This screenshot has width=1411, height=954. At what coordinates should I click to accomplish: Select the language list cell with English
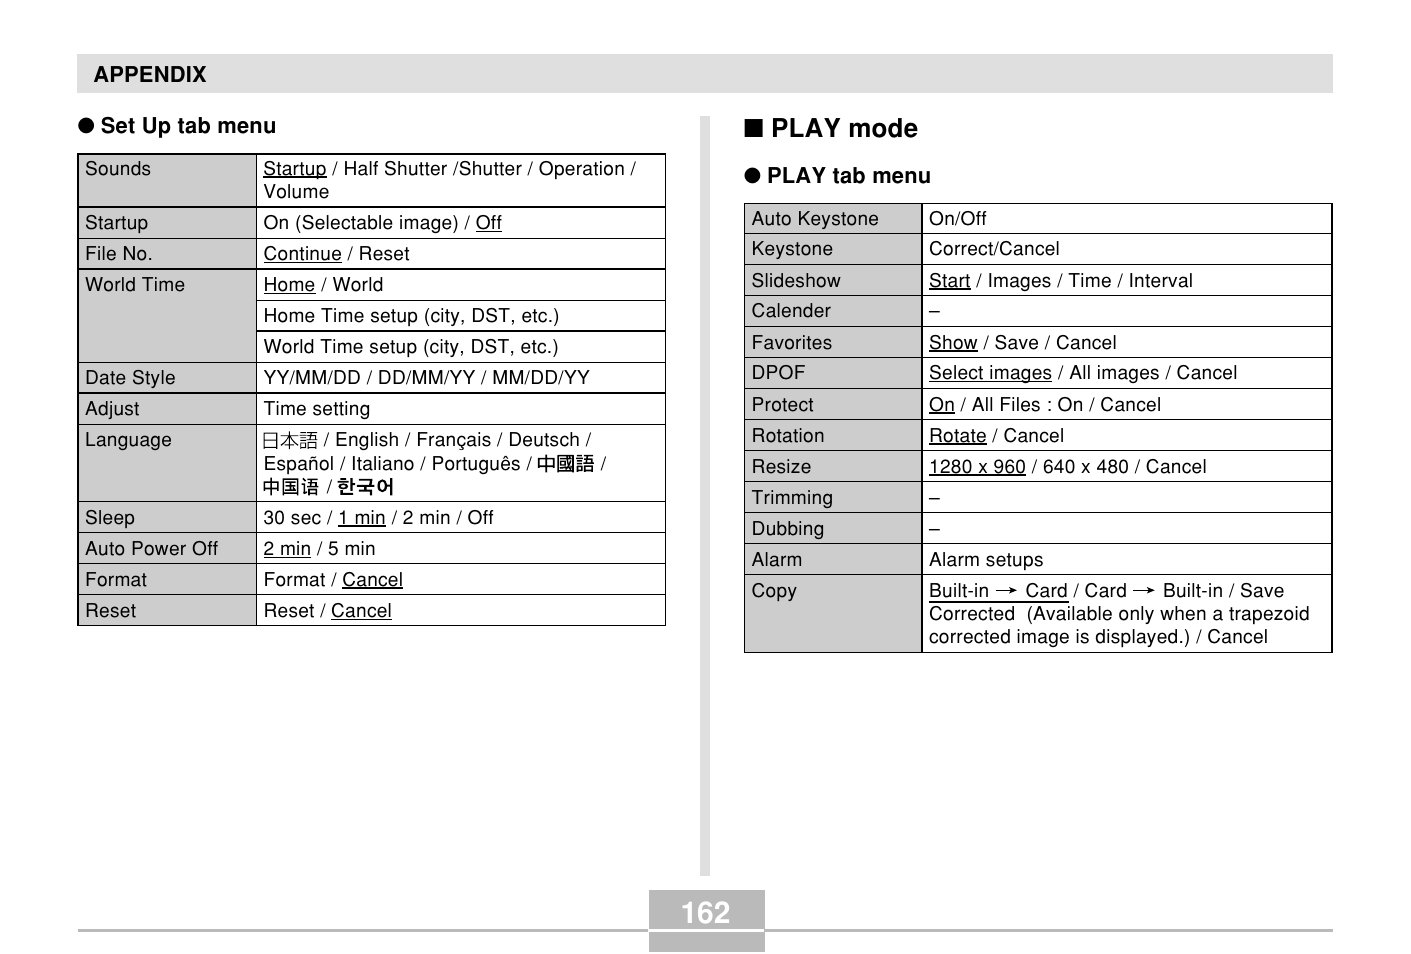(x=461, y=463)
